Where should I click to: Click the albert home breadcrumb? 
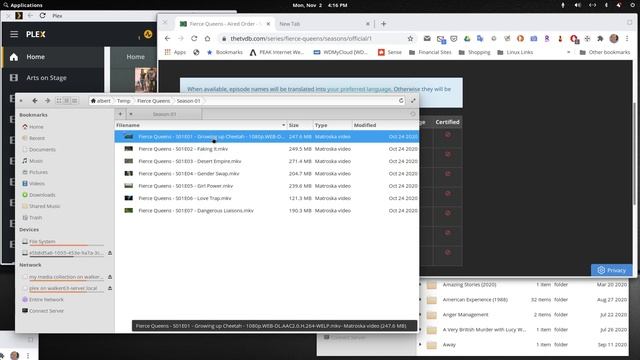coord(100,101)
